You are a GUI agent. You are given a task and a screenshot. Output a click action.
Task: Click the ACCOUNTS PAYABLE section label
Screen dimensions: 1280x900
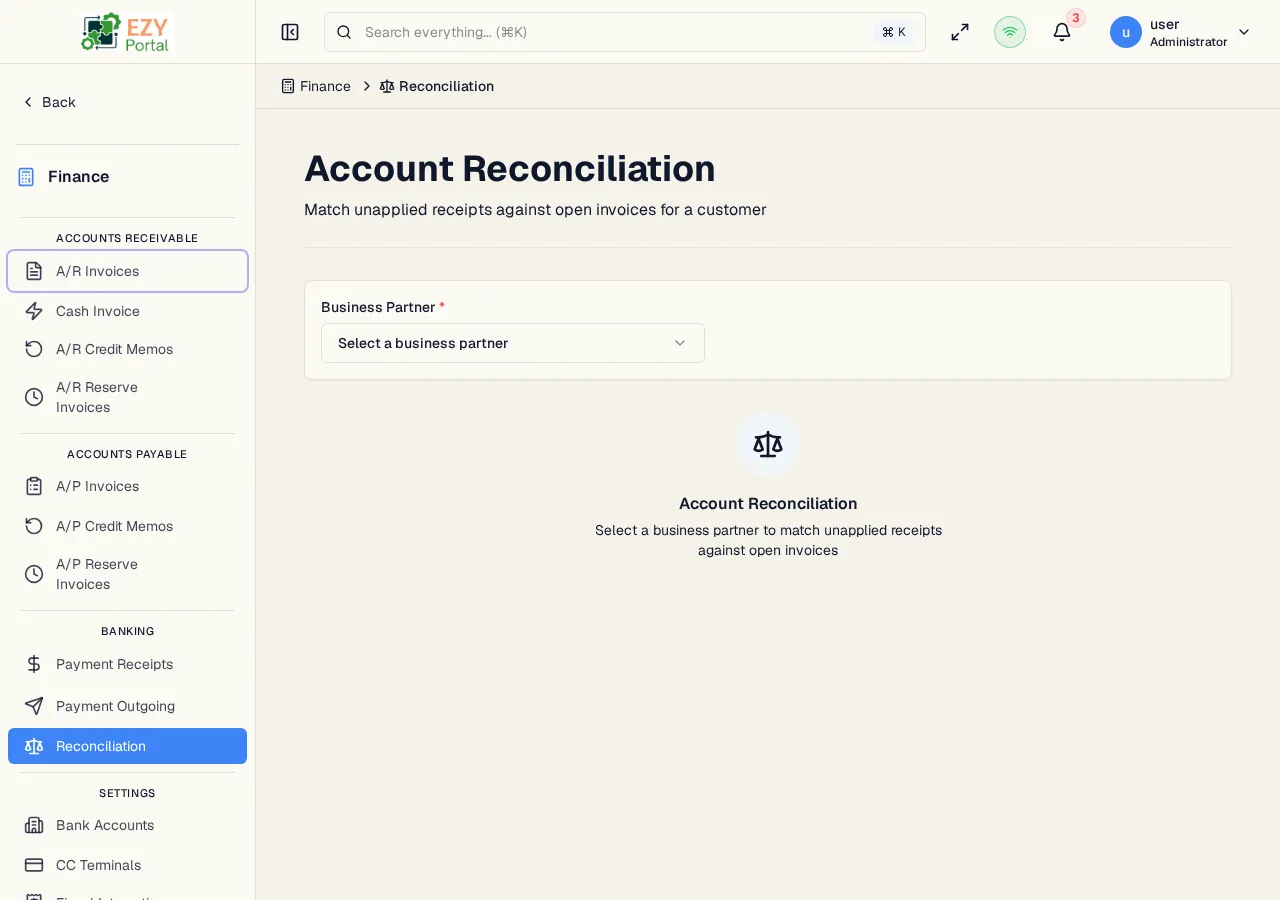[x=127, y=454]
